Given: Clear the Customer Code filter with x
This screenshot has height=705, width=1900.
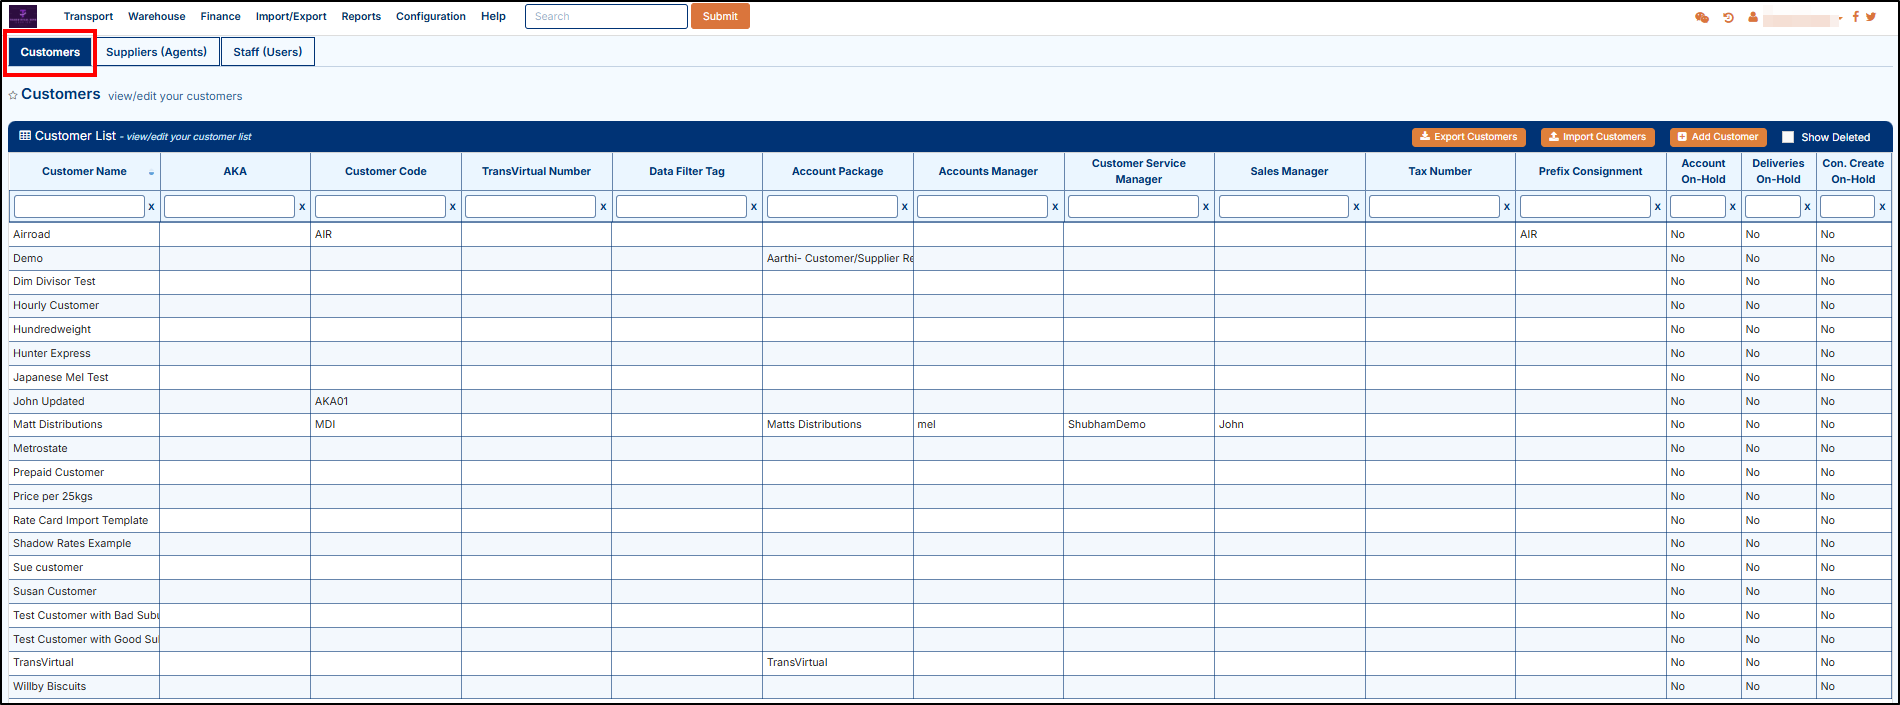Looking at the screenshot, I should pyautogui.click(x=453, y=207).
